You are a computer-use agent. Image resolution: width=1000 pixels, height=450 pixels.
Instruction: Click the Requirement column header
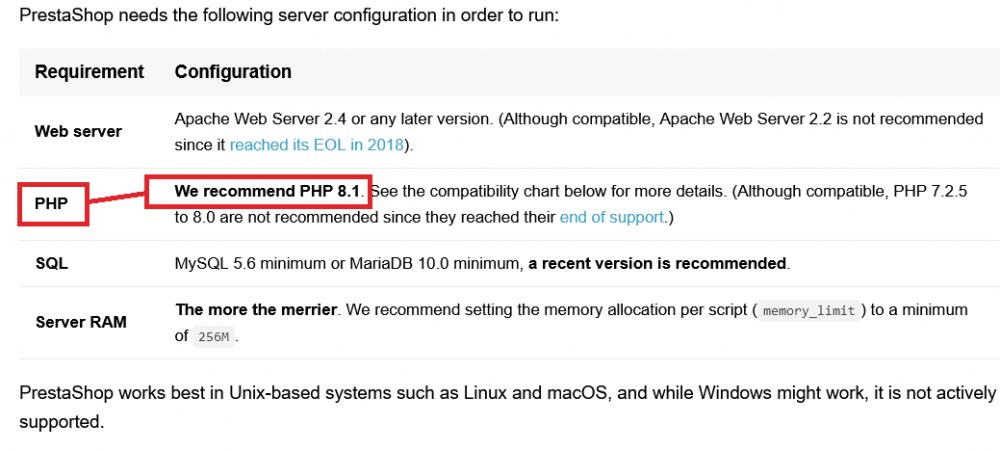pyautogui.click(x=89, y=72)
